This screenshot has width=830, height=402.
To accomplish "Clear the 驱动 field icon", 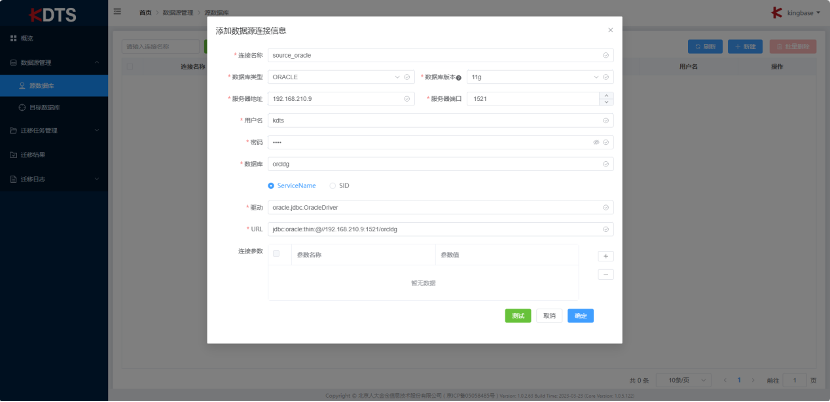I will 606,208.
